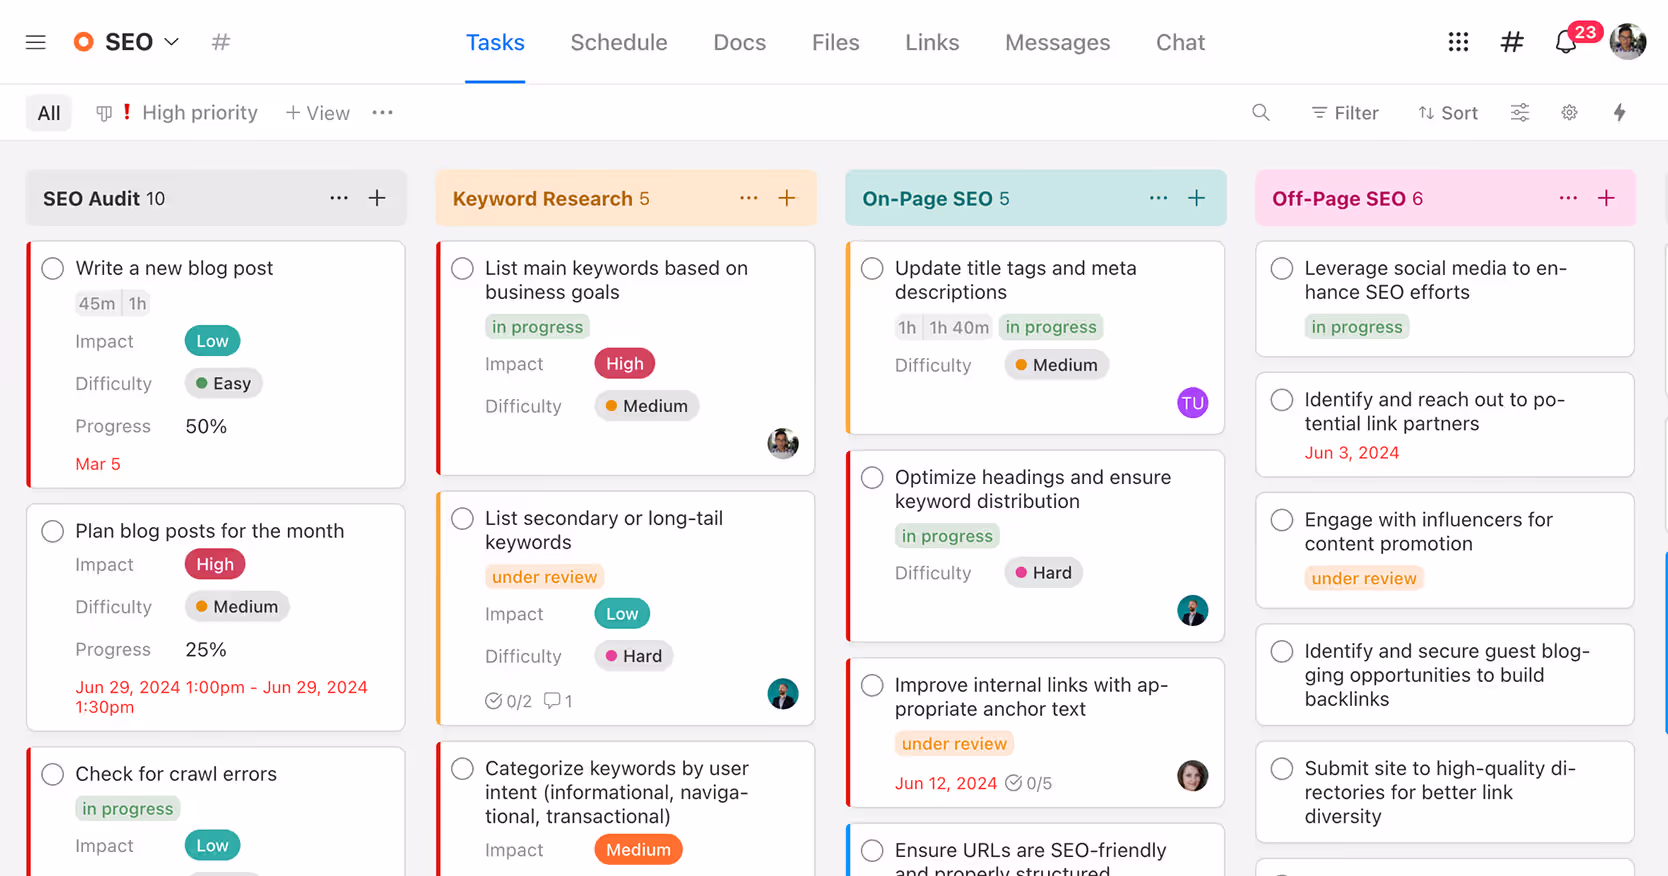Open the hamburger navigation menu
The width and height of the screenshot is (1668, 876).
click(x=36, y=42)
